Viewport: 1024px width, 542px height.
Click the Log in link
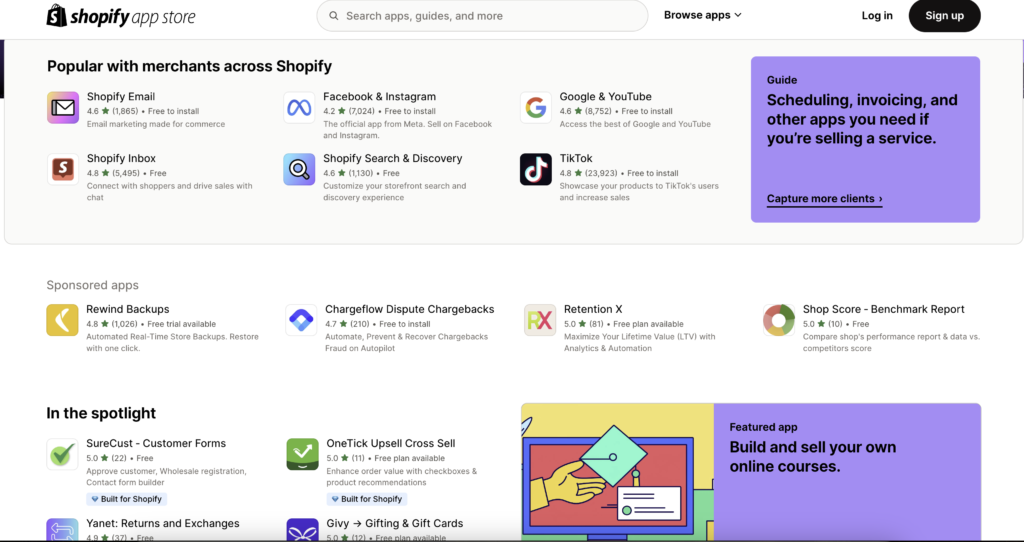[877, 16]
